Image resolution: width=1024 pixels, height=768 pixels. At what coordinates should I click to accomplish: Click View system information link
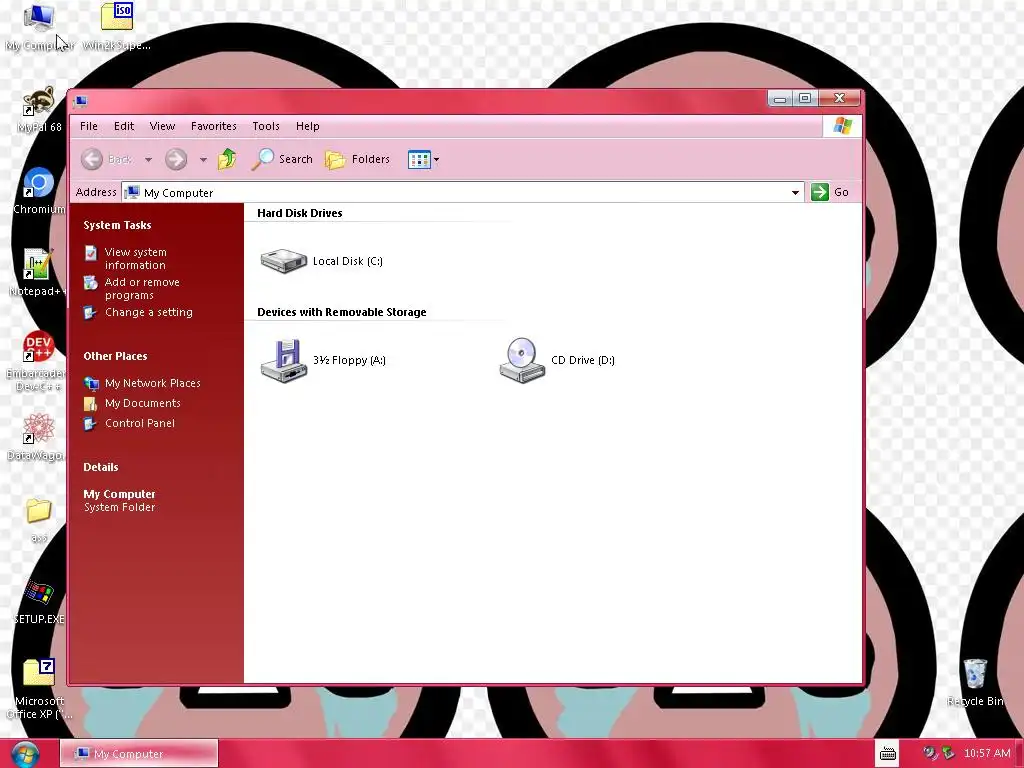[x=135, y=259]
